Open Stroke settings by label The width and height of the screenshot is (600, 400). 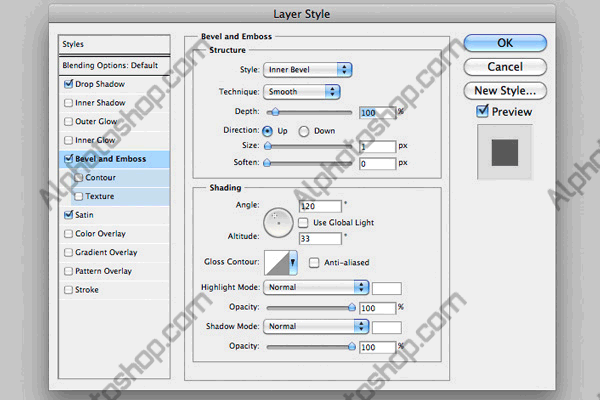coord(87,290)
